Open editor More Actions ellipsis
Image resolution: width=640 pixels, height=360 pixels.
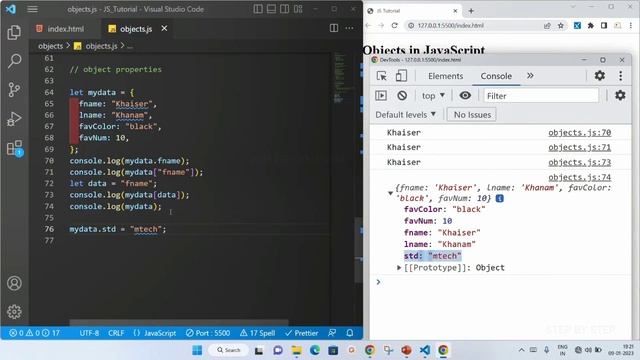350,28
